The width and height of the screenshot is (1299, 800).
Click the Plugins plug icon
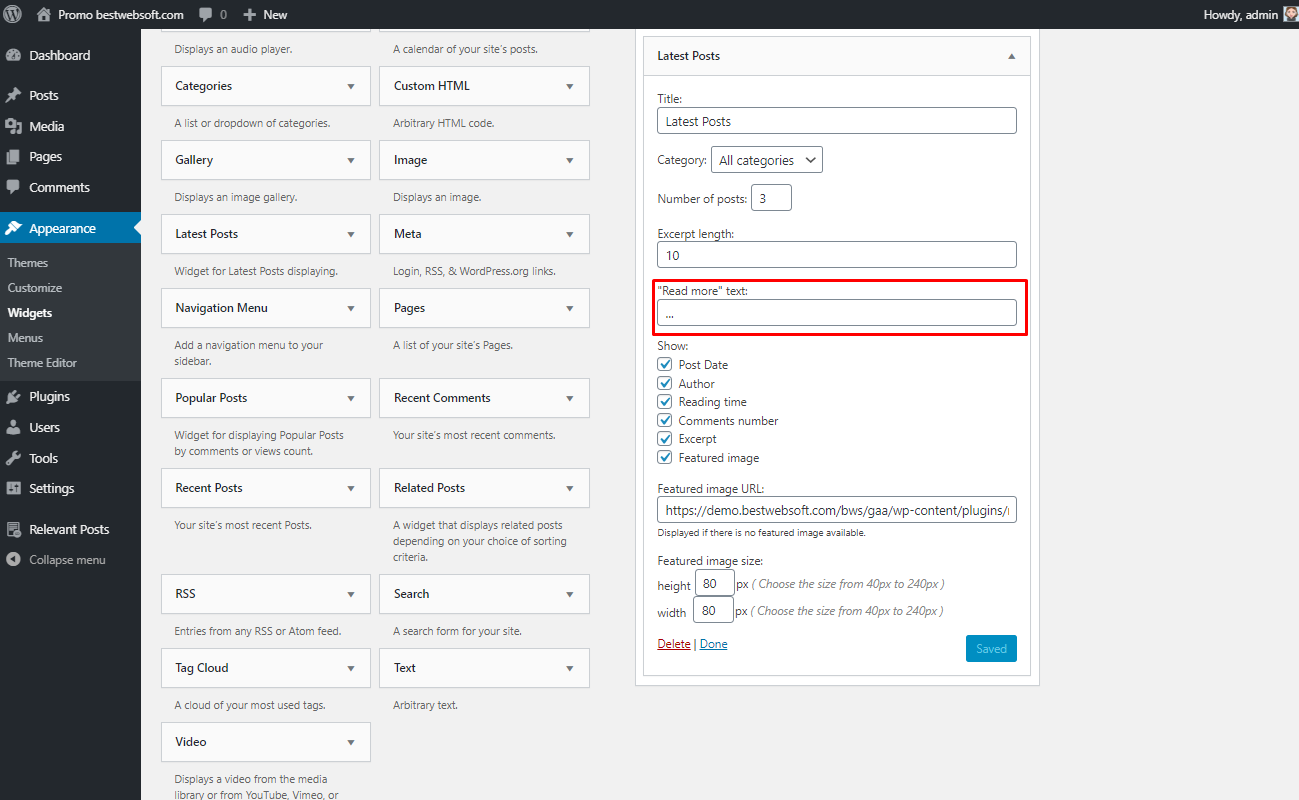point(14,397)
